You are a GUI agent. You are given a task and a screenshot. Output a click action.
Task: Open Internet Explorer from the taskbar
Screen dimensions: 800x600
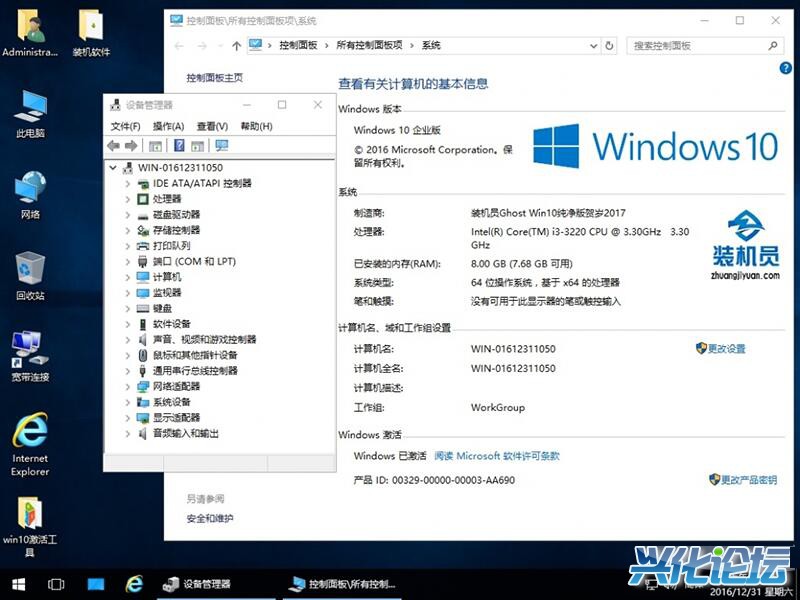point(134,584)
